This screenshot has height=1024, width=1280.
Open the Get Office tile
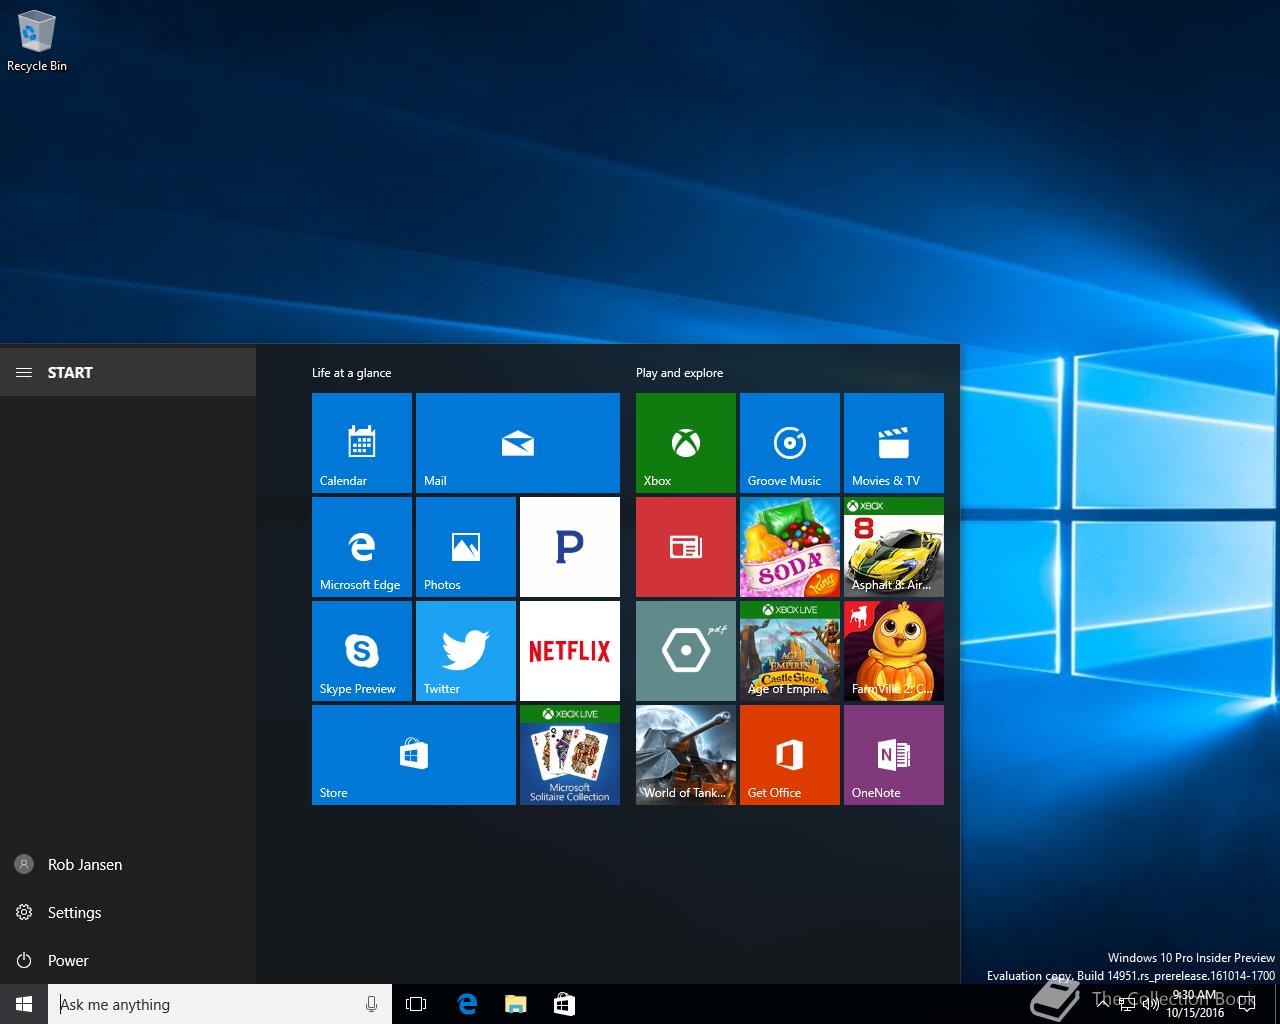790,755
